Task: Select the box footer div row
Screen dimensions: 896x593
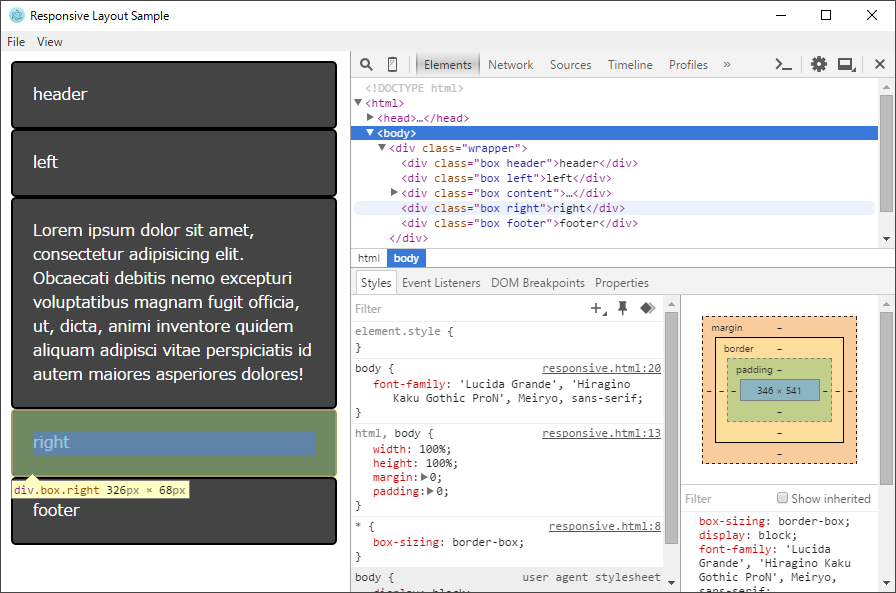Action: coord(519,223)
